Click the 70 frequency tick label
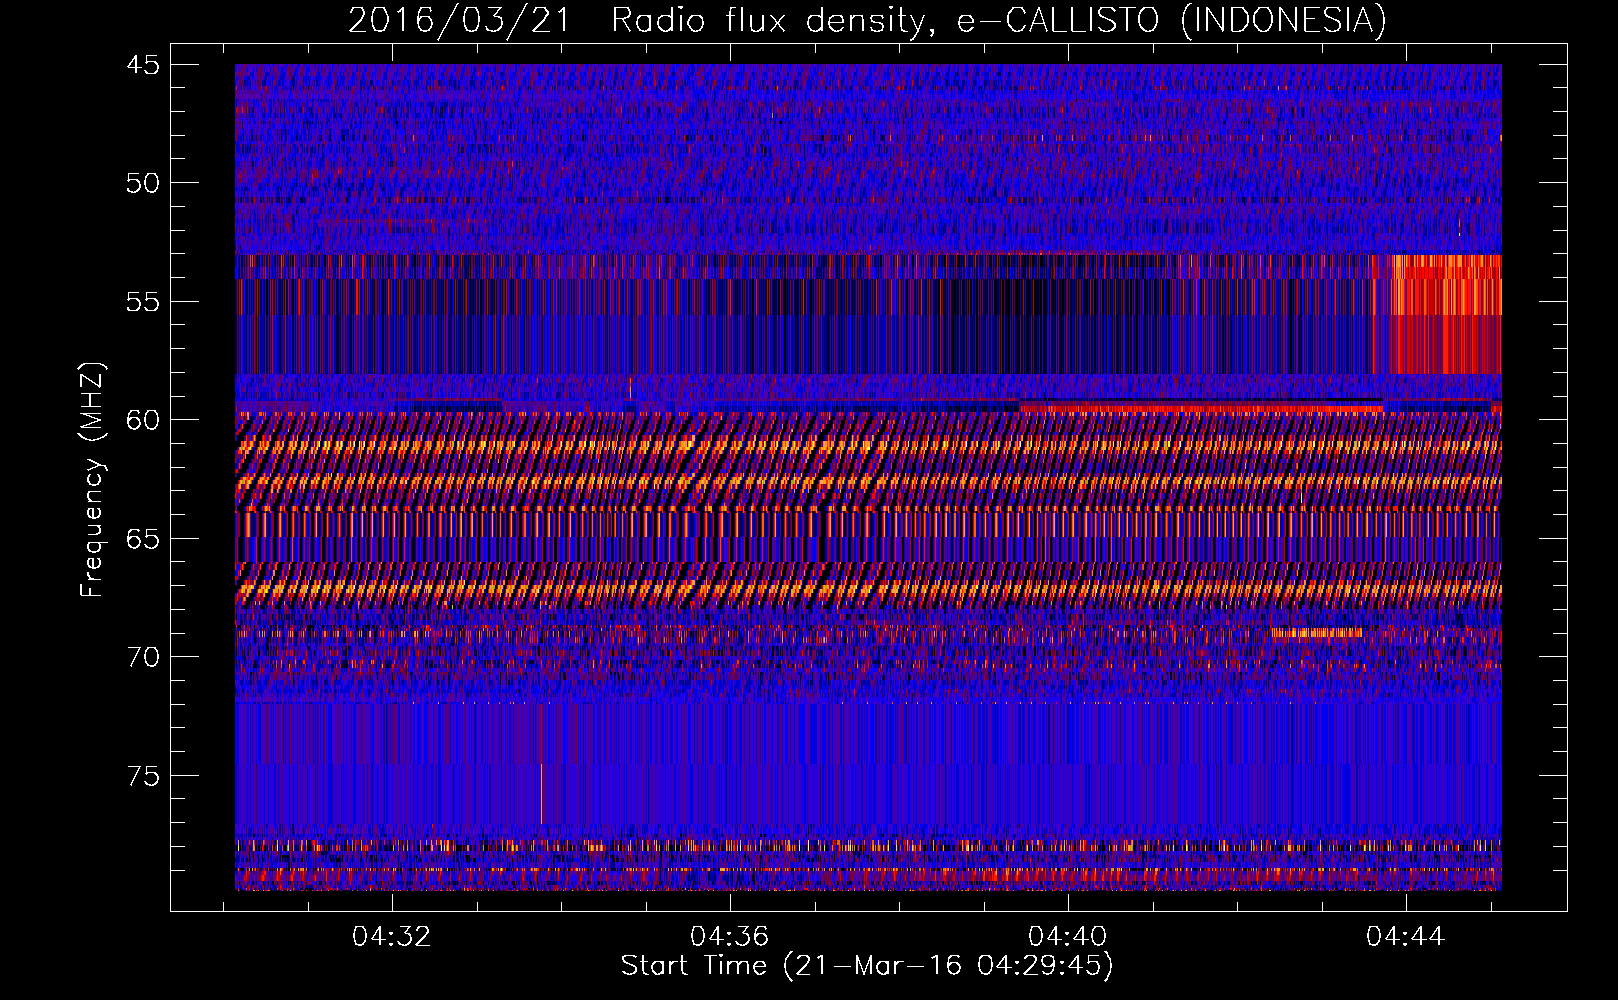Screen dimensions: 1618x1000 click(142, 657)
